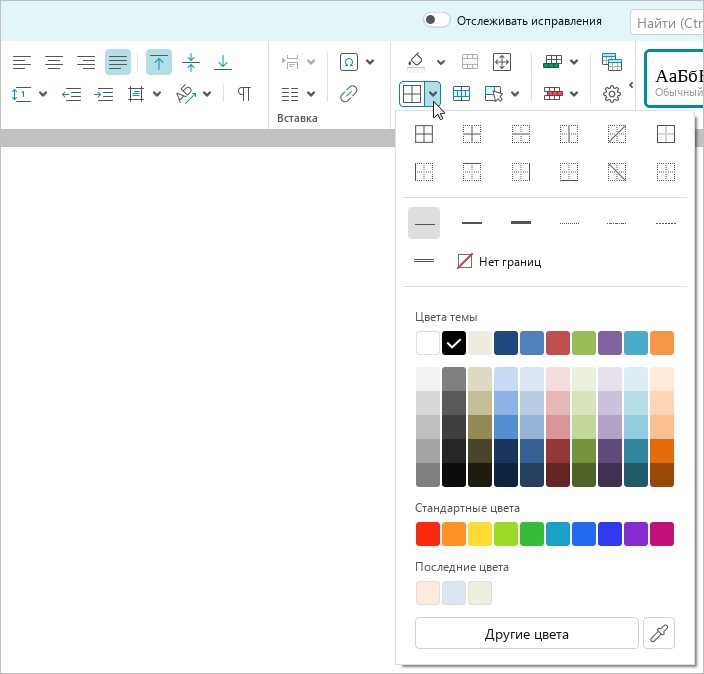
Task: Open cell margins dropdown arrow
Action: 157,94
